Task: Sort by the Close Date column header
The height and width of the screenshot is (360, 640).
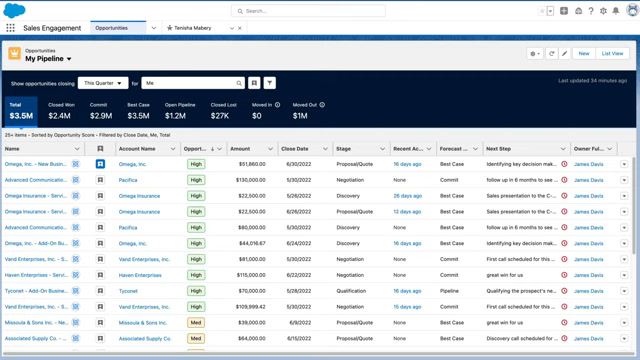Action: (x=295, y=149)
